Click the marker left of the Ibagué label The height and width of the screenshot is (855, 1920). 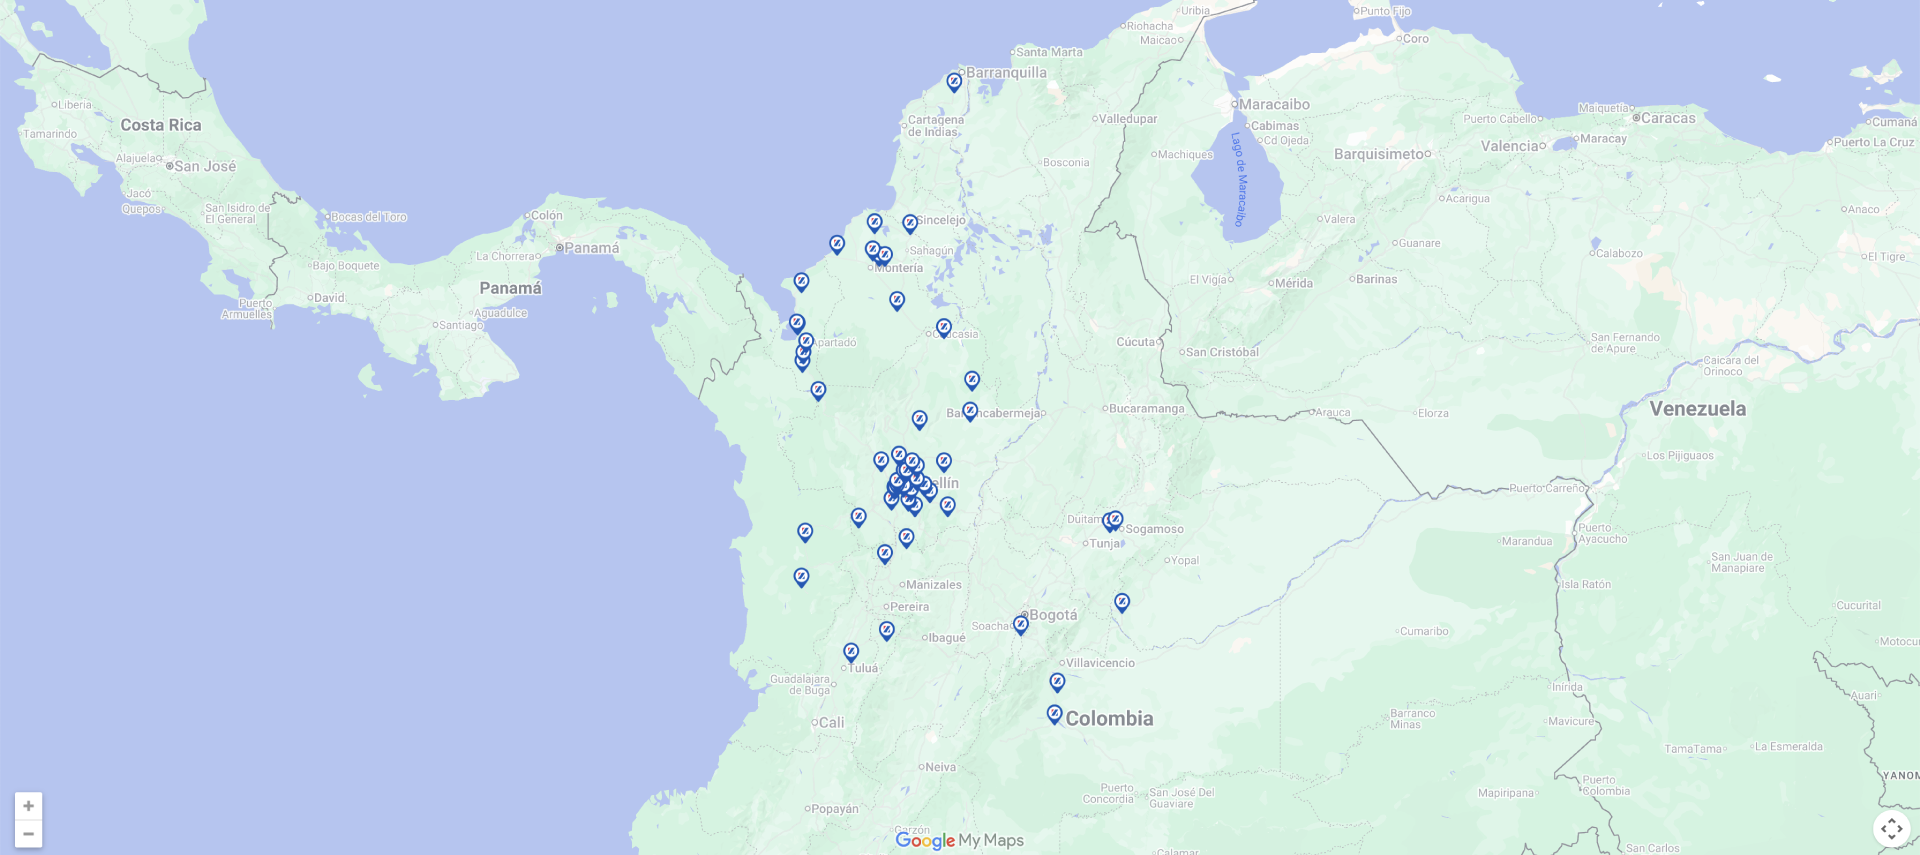click(887, 630)
